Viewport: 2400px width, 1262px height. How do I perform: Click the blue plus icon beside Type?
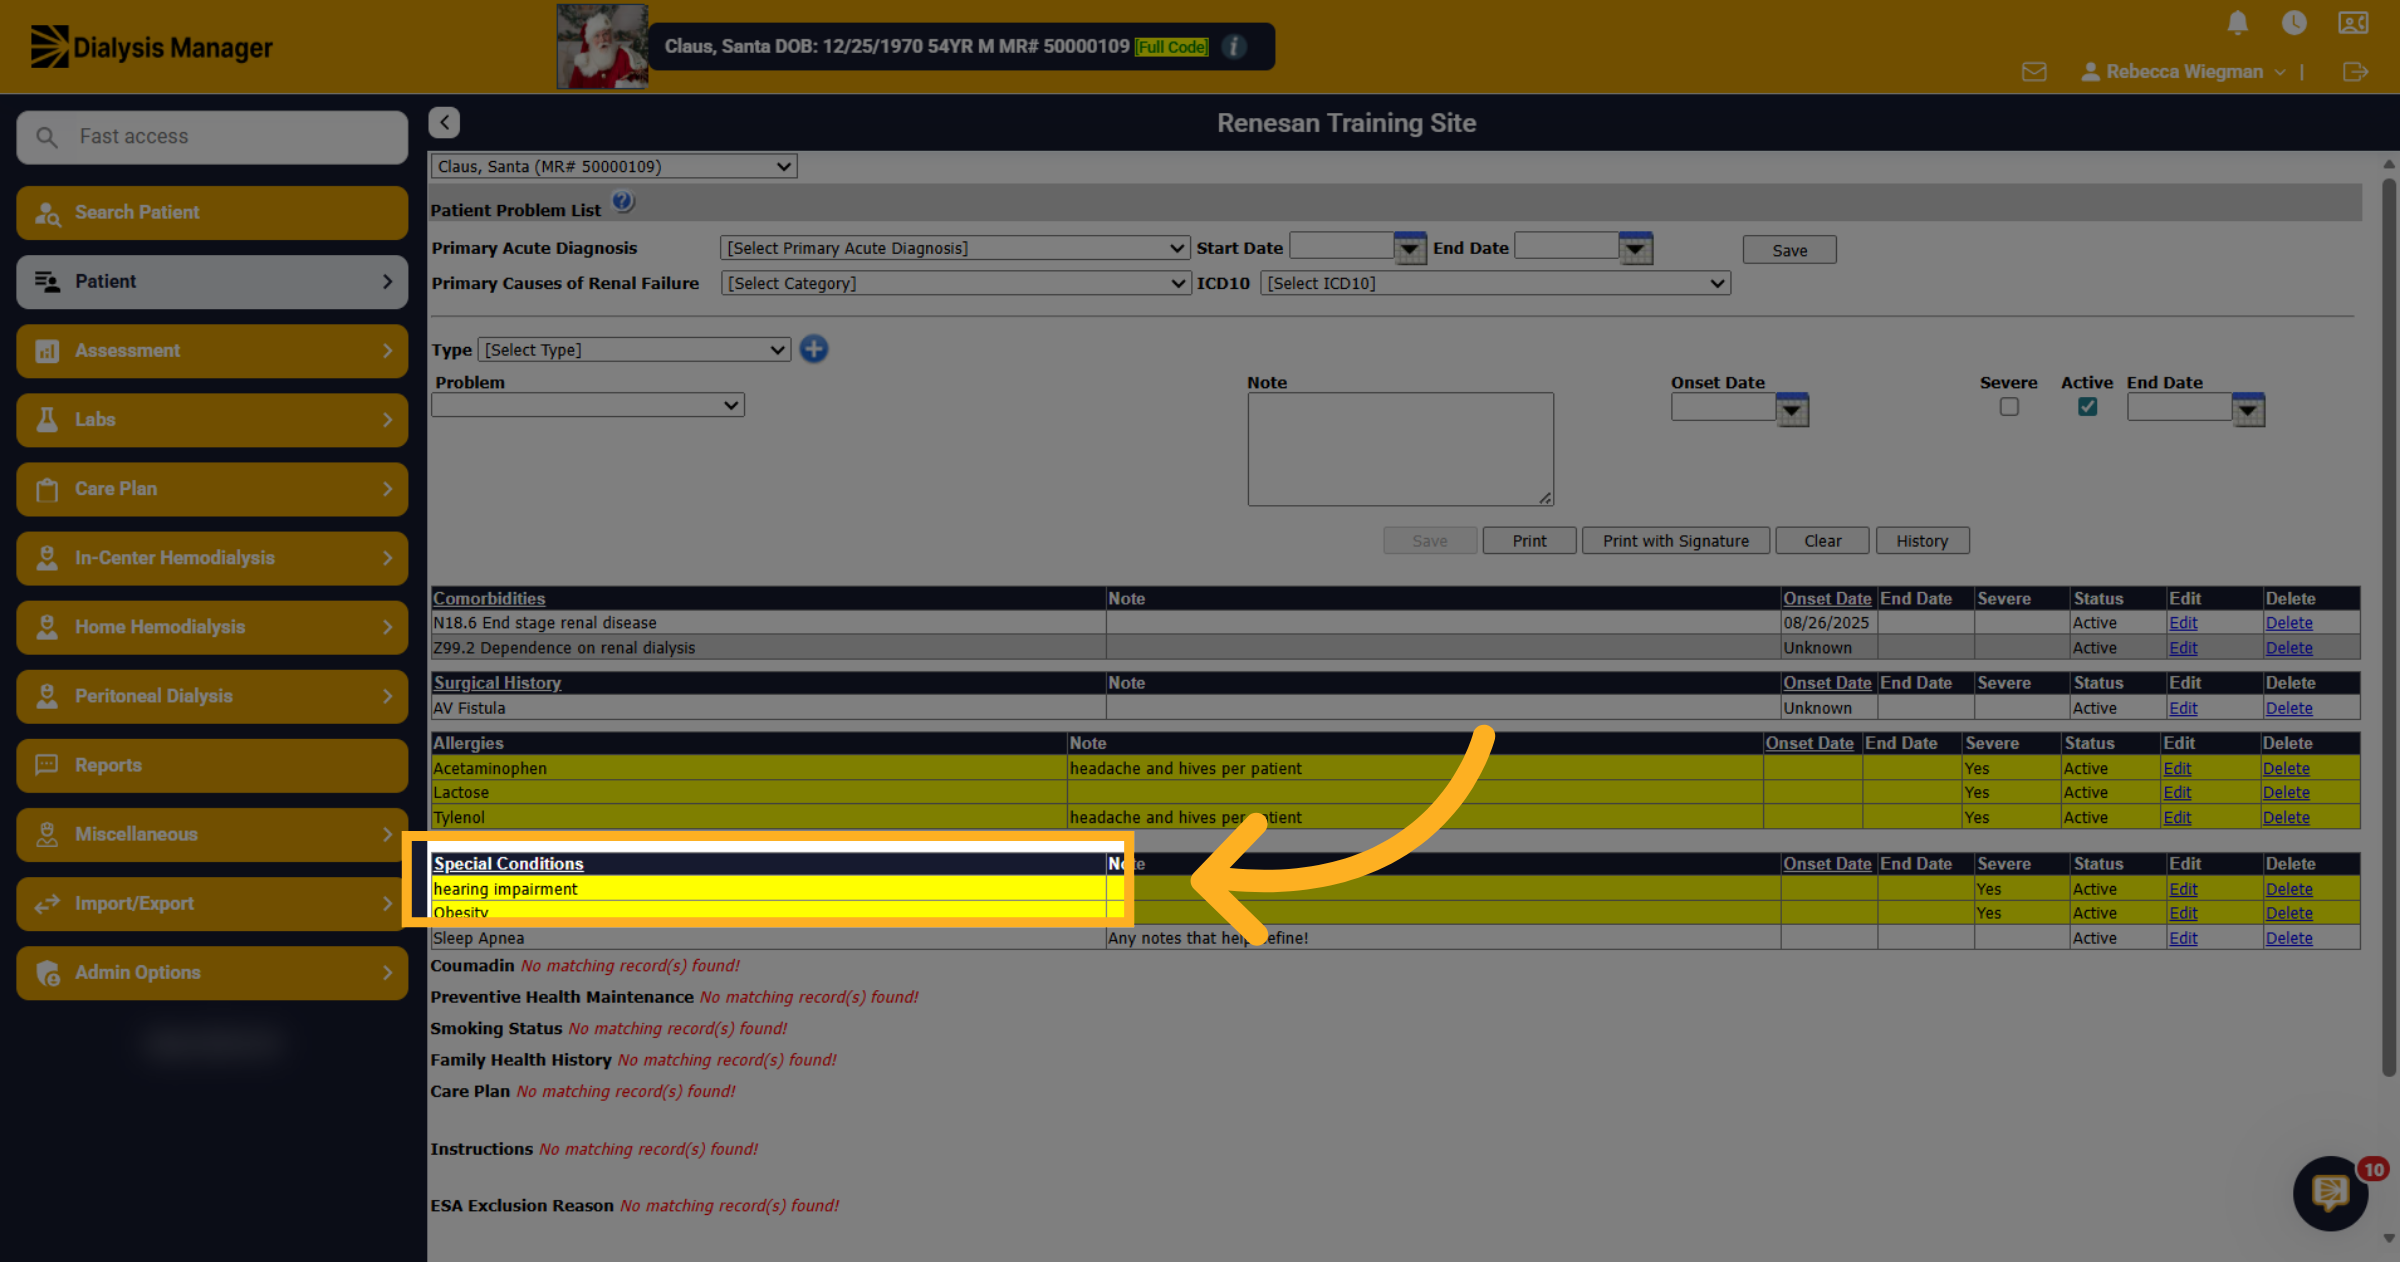tap(814, 349)
